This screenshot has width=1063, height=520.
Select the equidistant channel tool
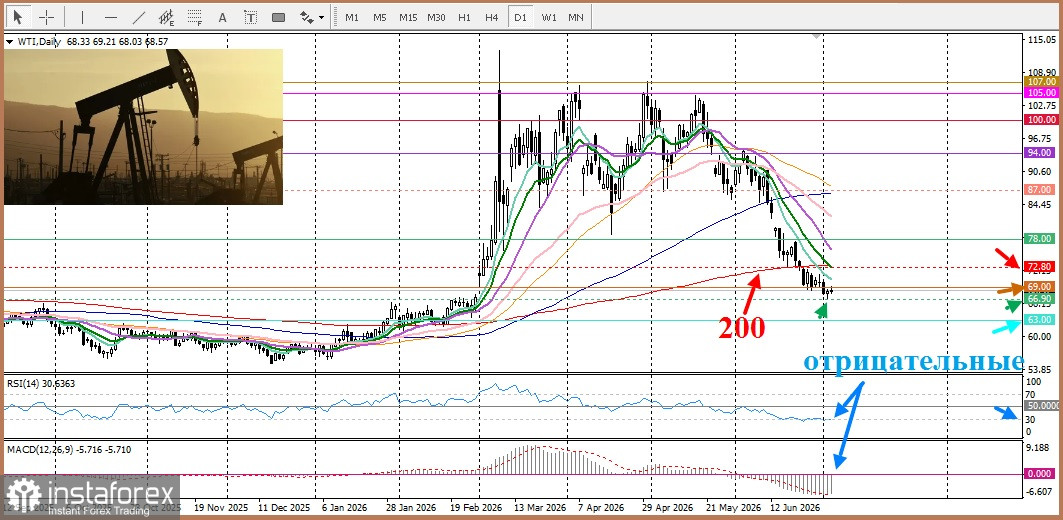coord(166,18)
